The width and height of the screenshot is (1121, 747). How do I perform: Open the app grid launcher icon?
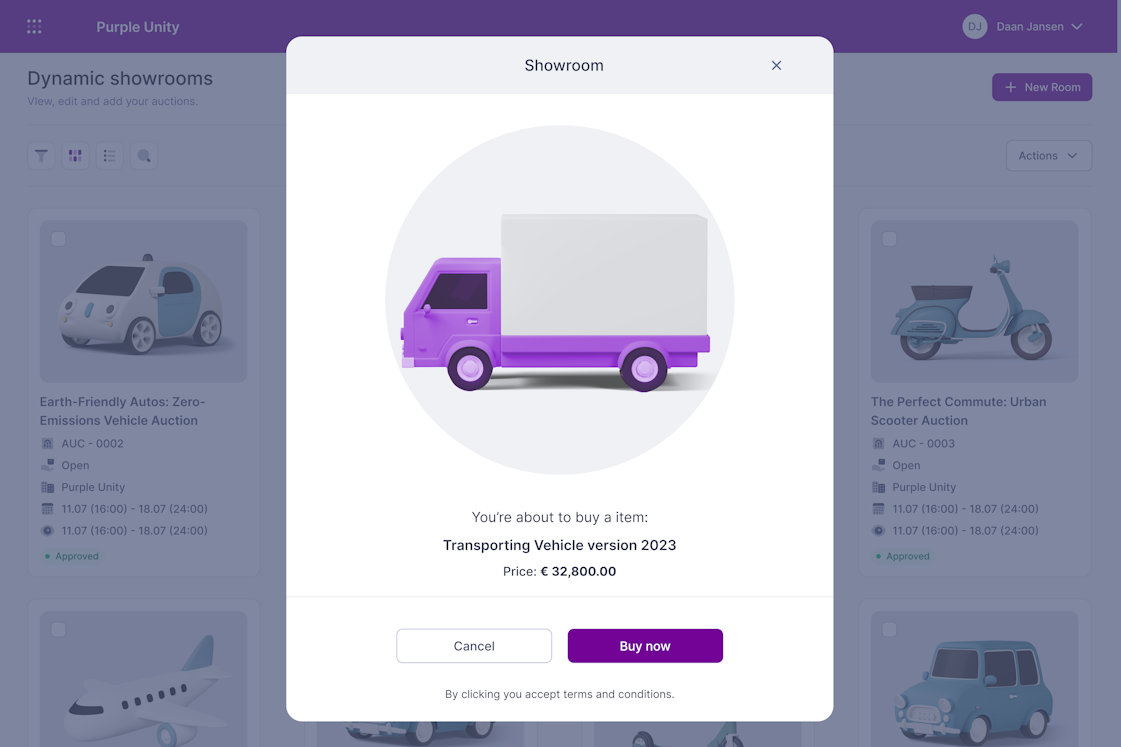pyautogui.click(x=34, y=26)
